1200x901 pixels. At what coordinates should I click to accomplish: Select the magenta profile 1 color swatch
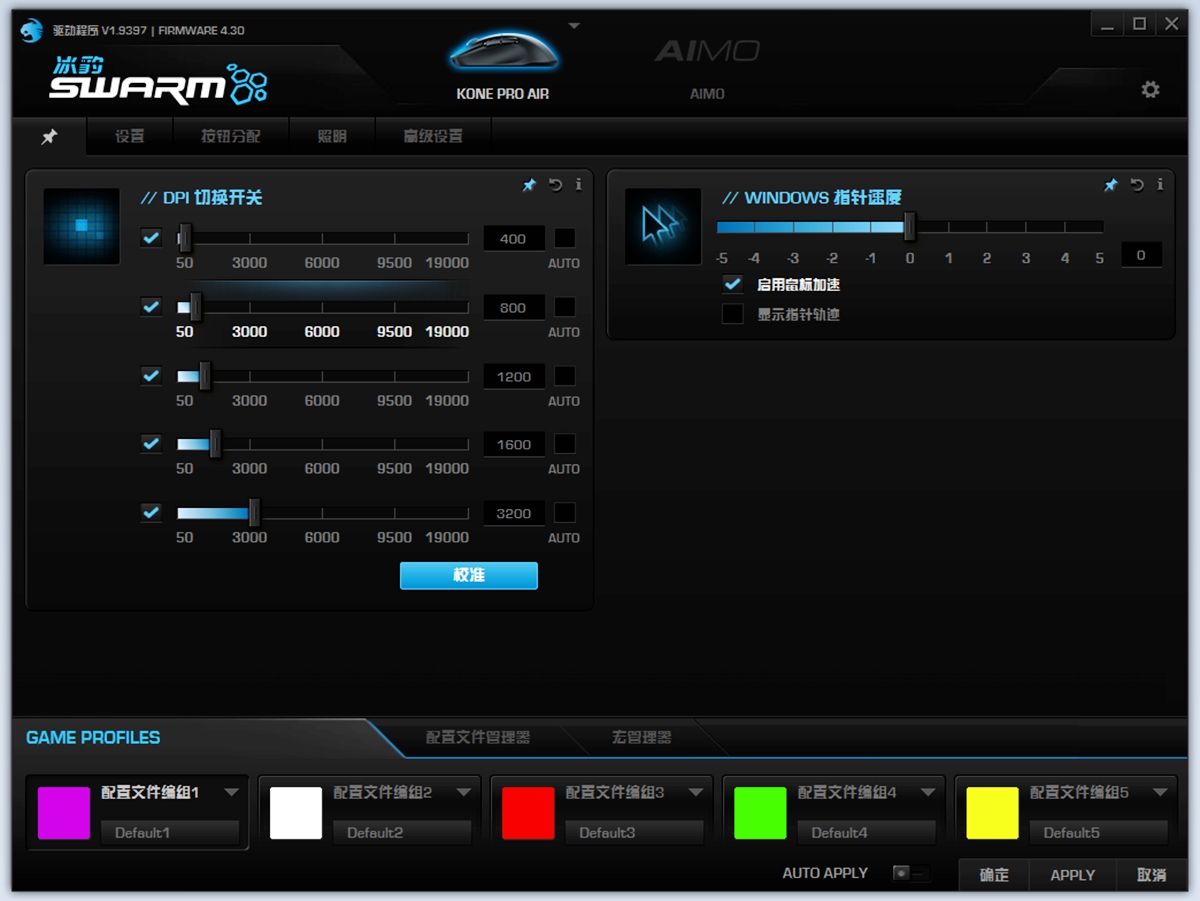point(64,812)
